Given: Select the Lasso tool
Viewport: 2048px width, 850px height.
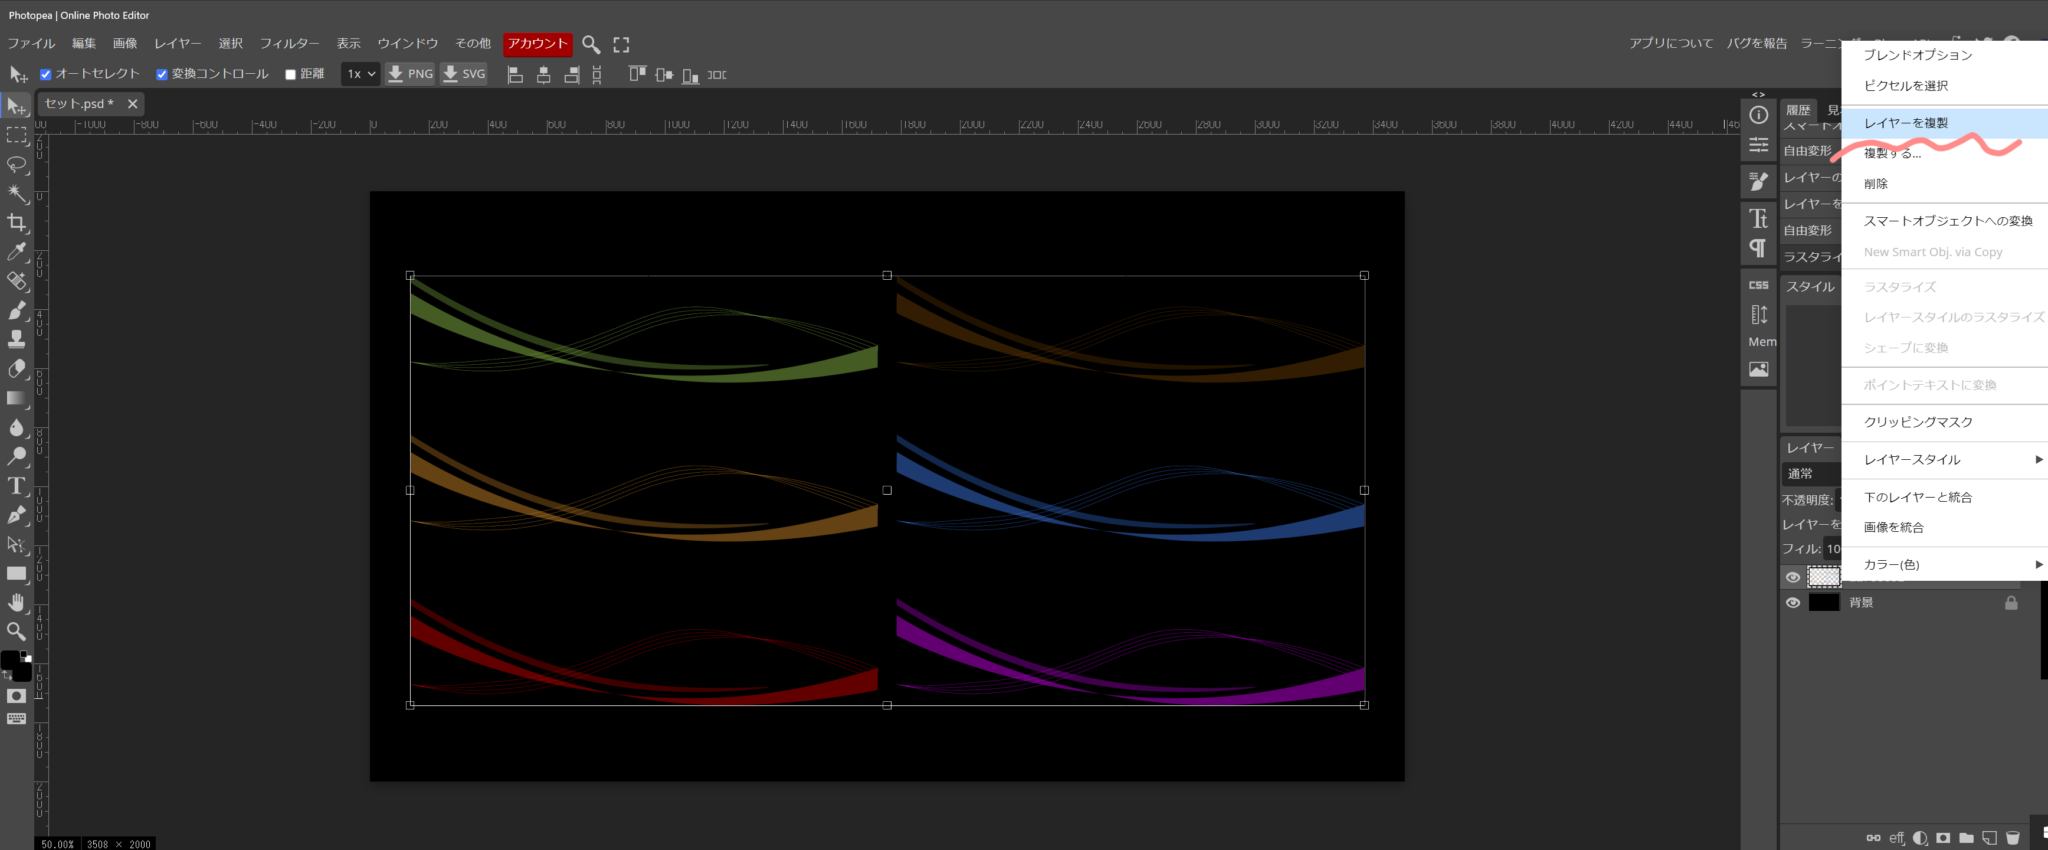Looking at the screenshot, I should pos(17,164).
